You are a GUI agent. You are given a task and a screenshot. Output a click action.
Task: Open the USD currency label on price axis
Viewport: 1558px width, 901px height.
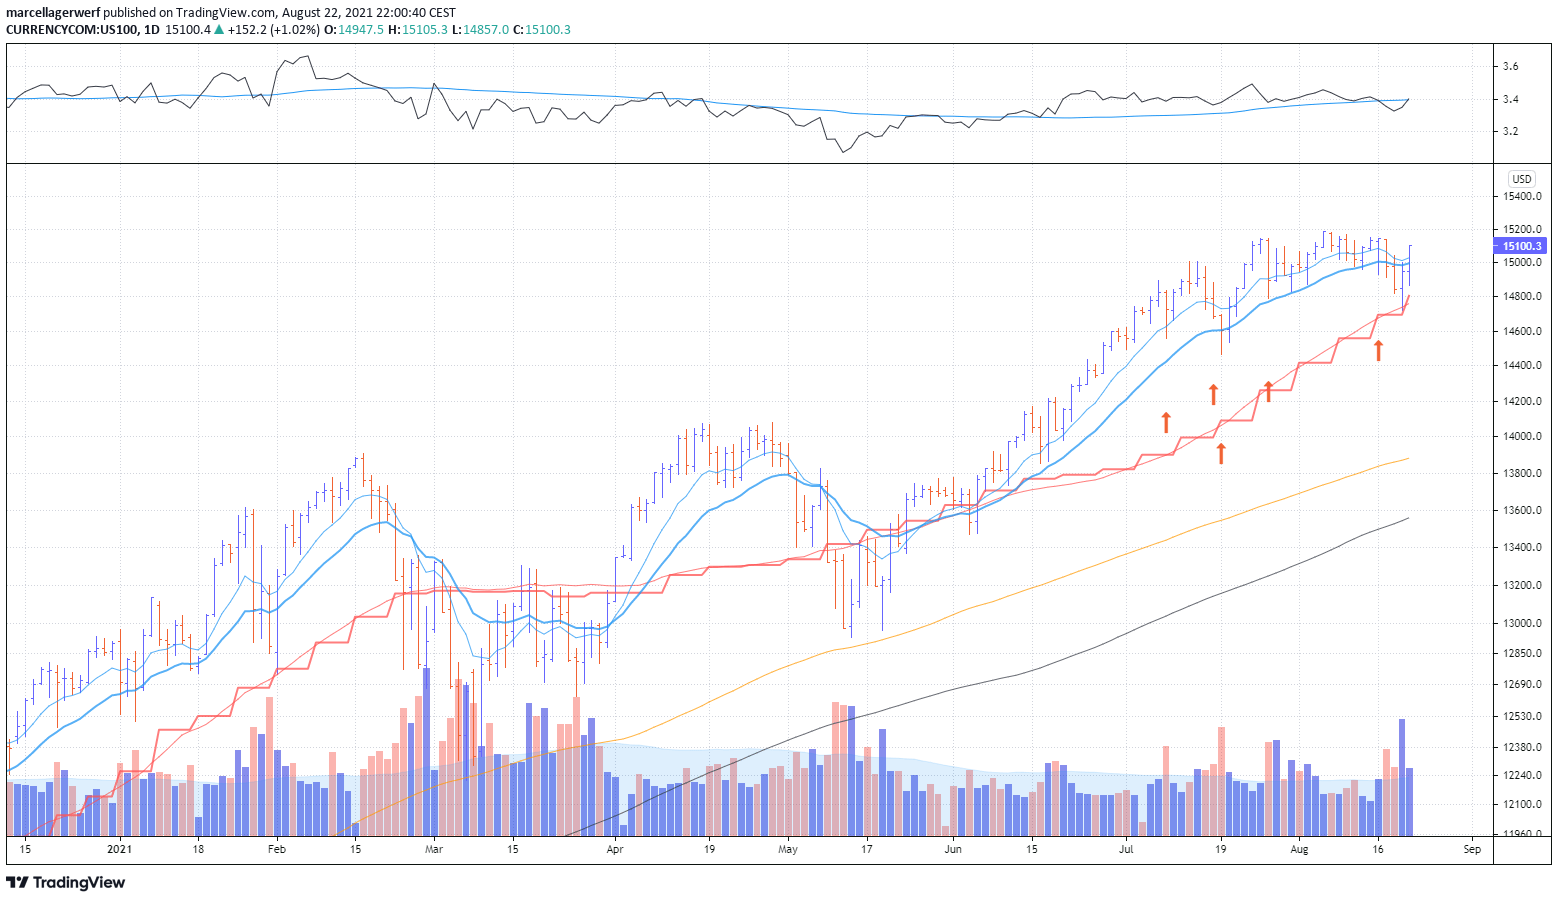click(1521, 179)
